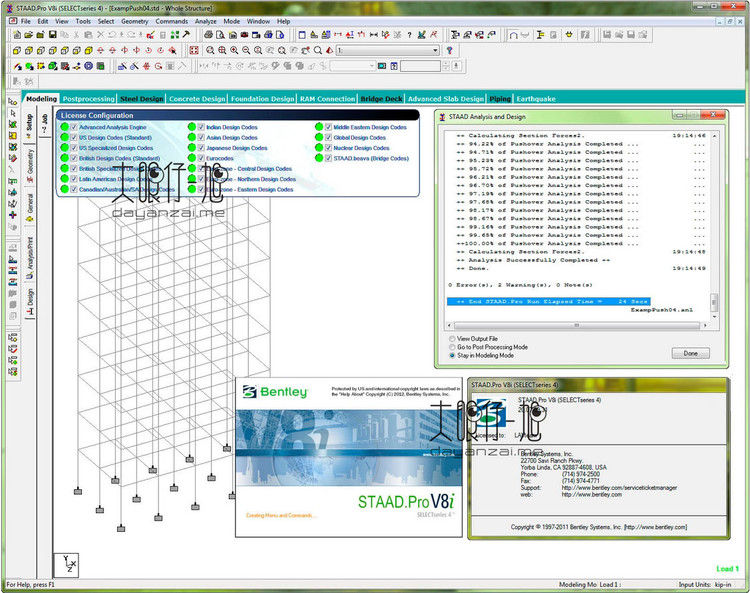
Task: Click the stepper arrows beside the toolbar input
Action: pos(446,66)
